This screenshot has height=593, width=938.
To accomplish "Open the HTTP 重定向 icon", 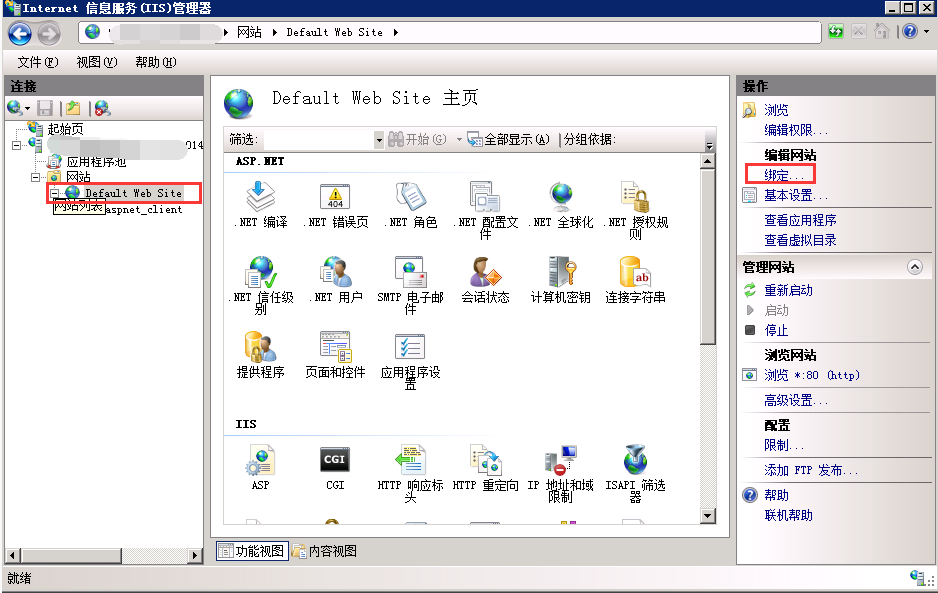I will pyautogui.click(x=485, y=461).
